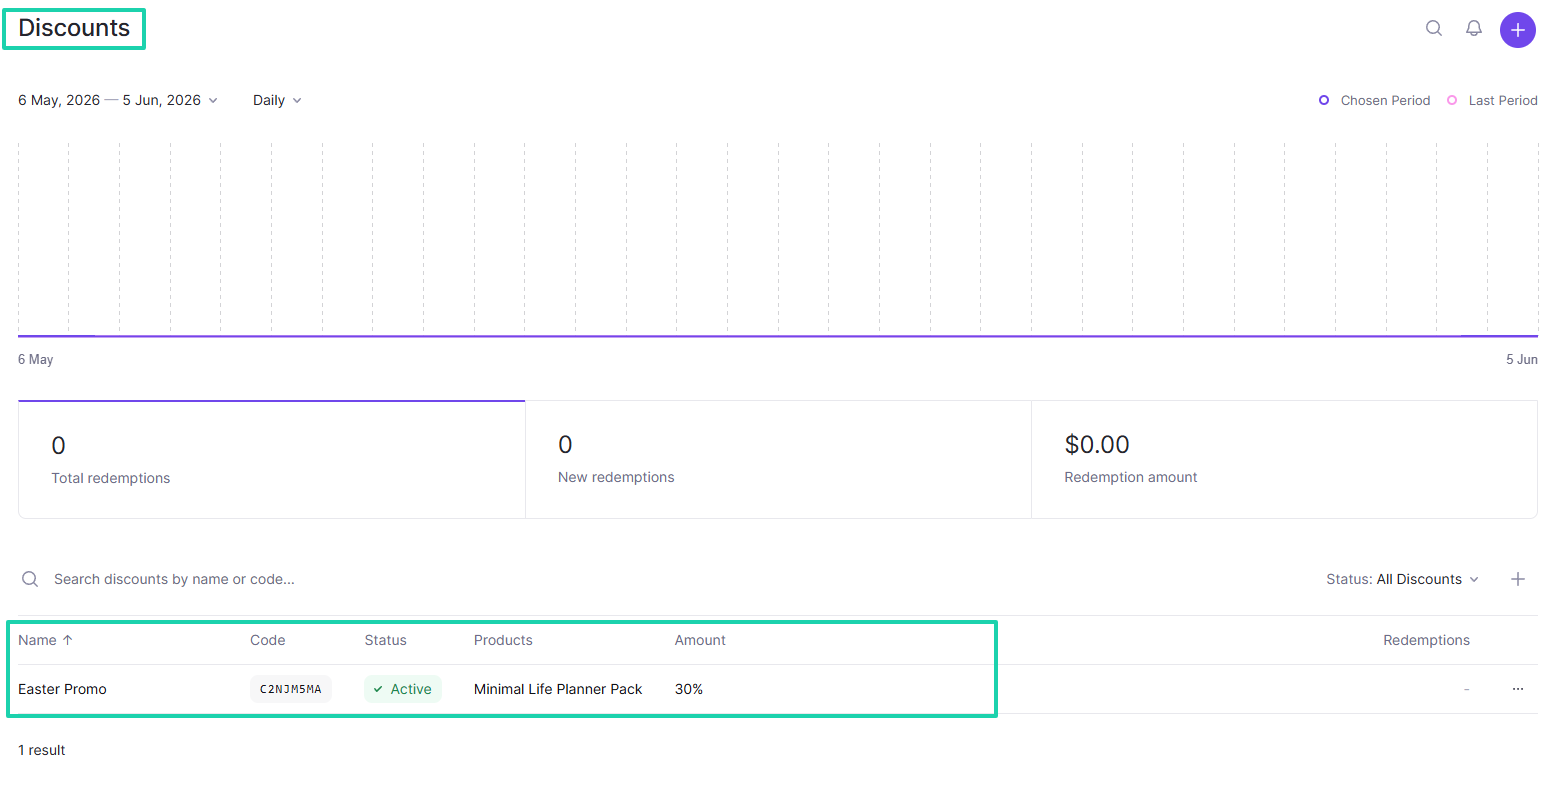The width and height of the screenshot is (1564, 810).
Task: Open the Easter Promo row three-dots menu
Action: click(1518, 689)
